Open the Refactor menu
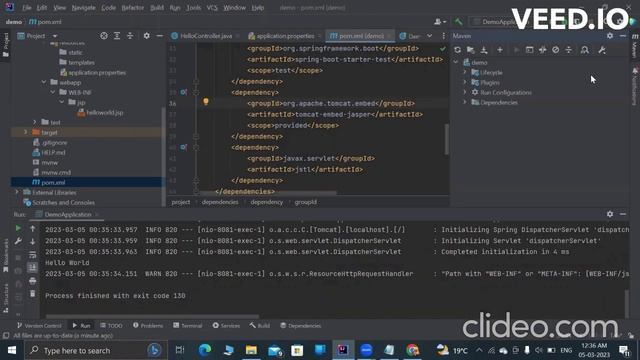Viewport: 640px width, 360px height. (x=133, y=7)
